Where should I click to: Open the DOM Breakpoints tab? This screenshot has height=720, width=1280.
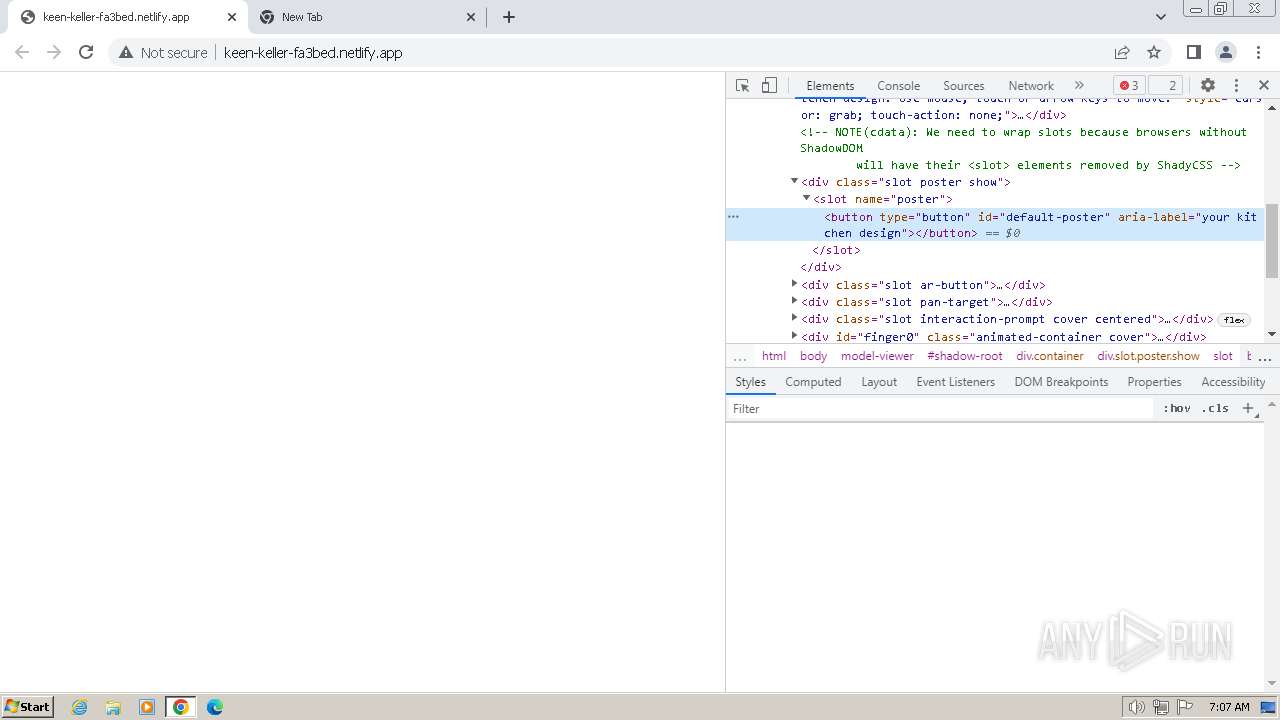click(1061, 382)
